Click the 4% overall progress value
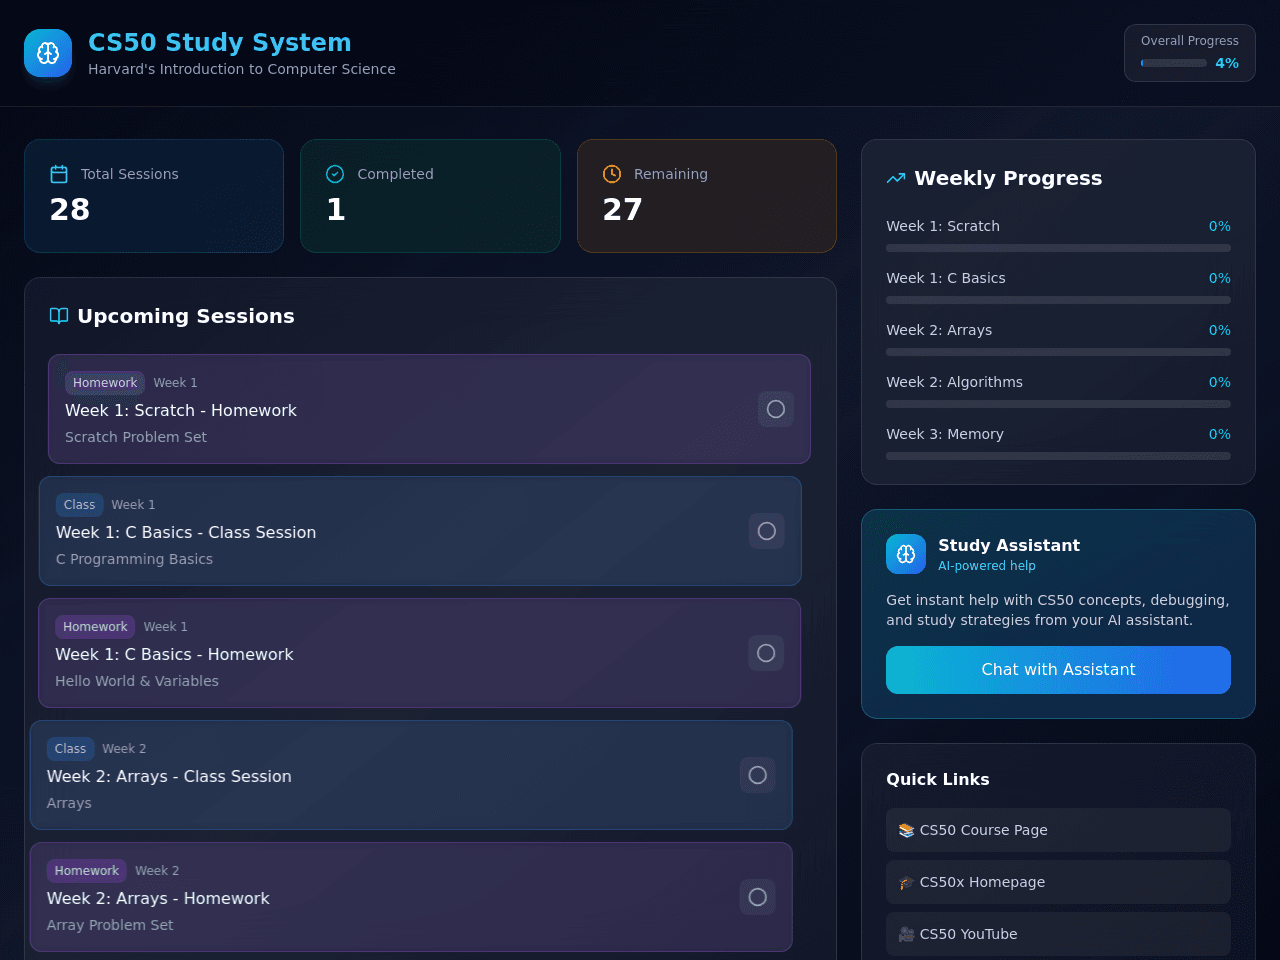 pos(1227,63)
